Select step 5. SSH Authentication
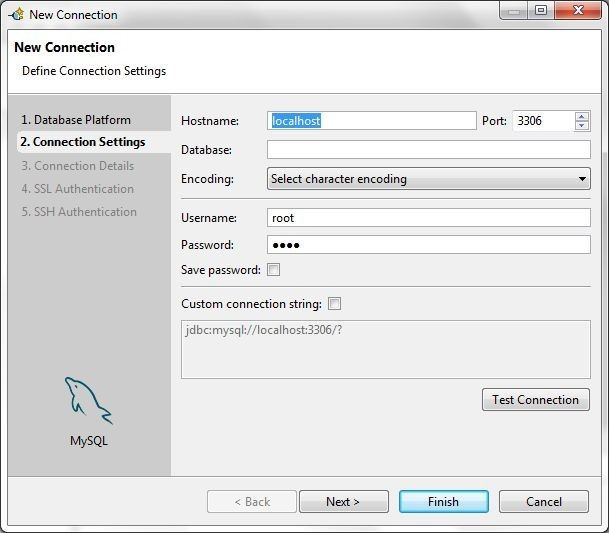This screenshot has width=609, height=533. [x=79, y=212]
